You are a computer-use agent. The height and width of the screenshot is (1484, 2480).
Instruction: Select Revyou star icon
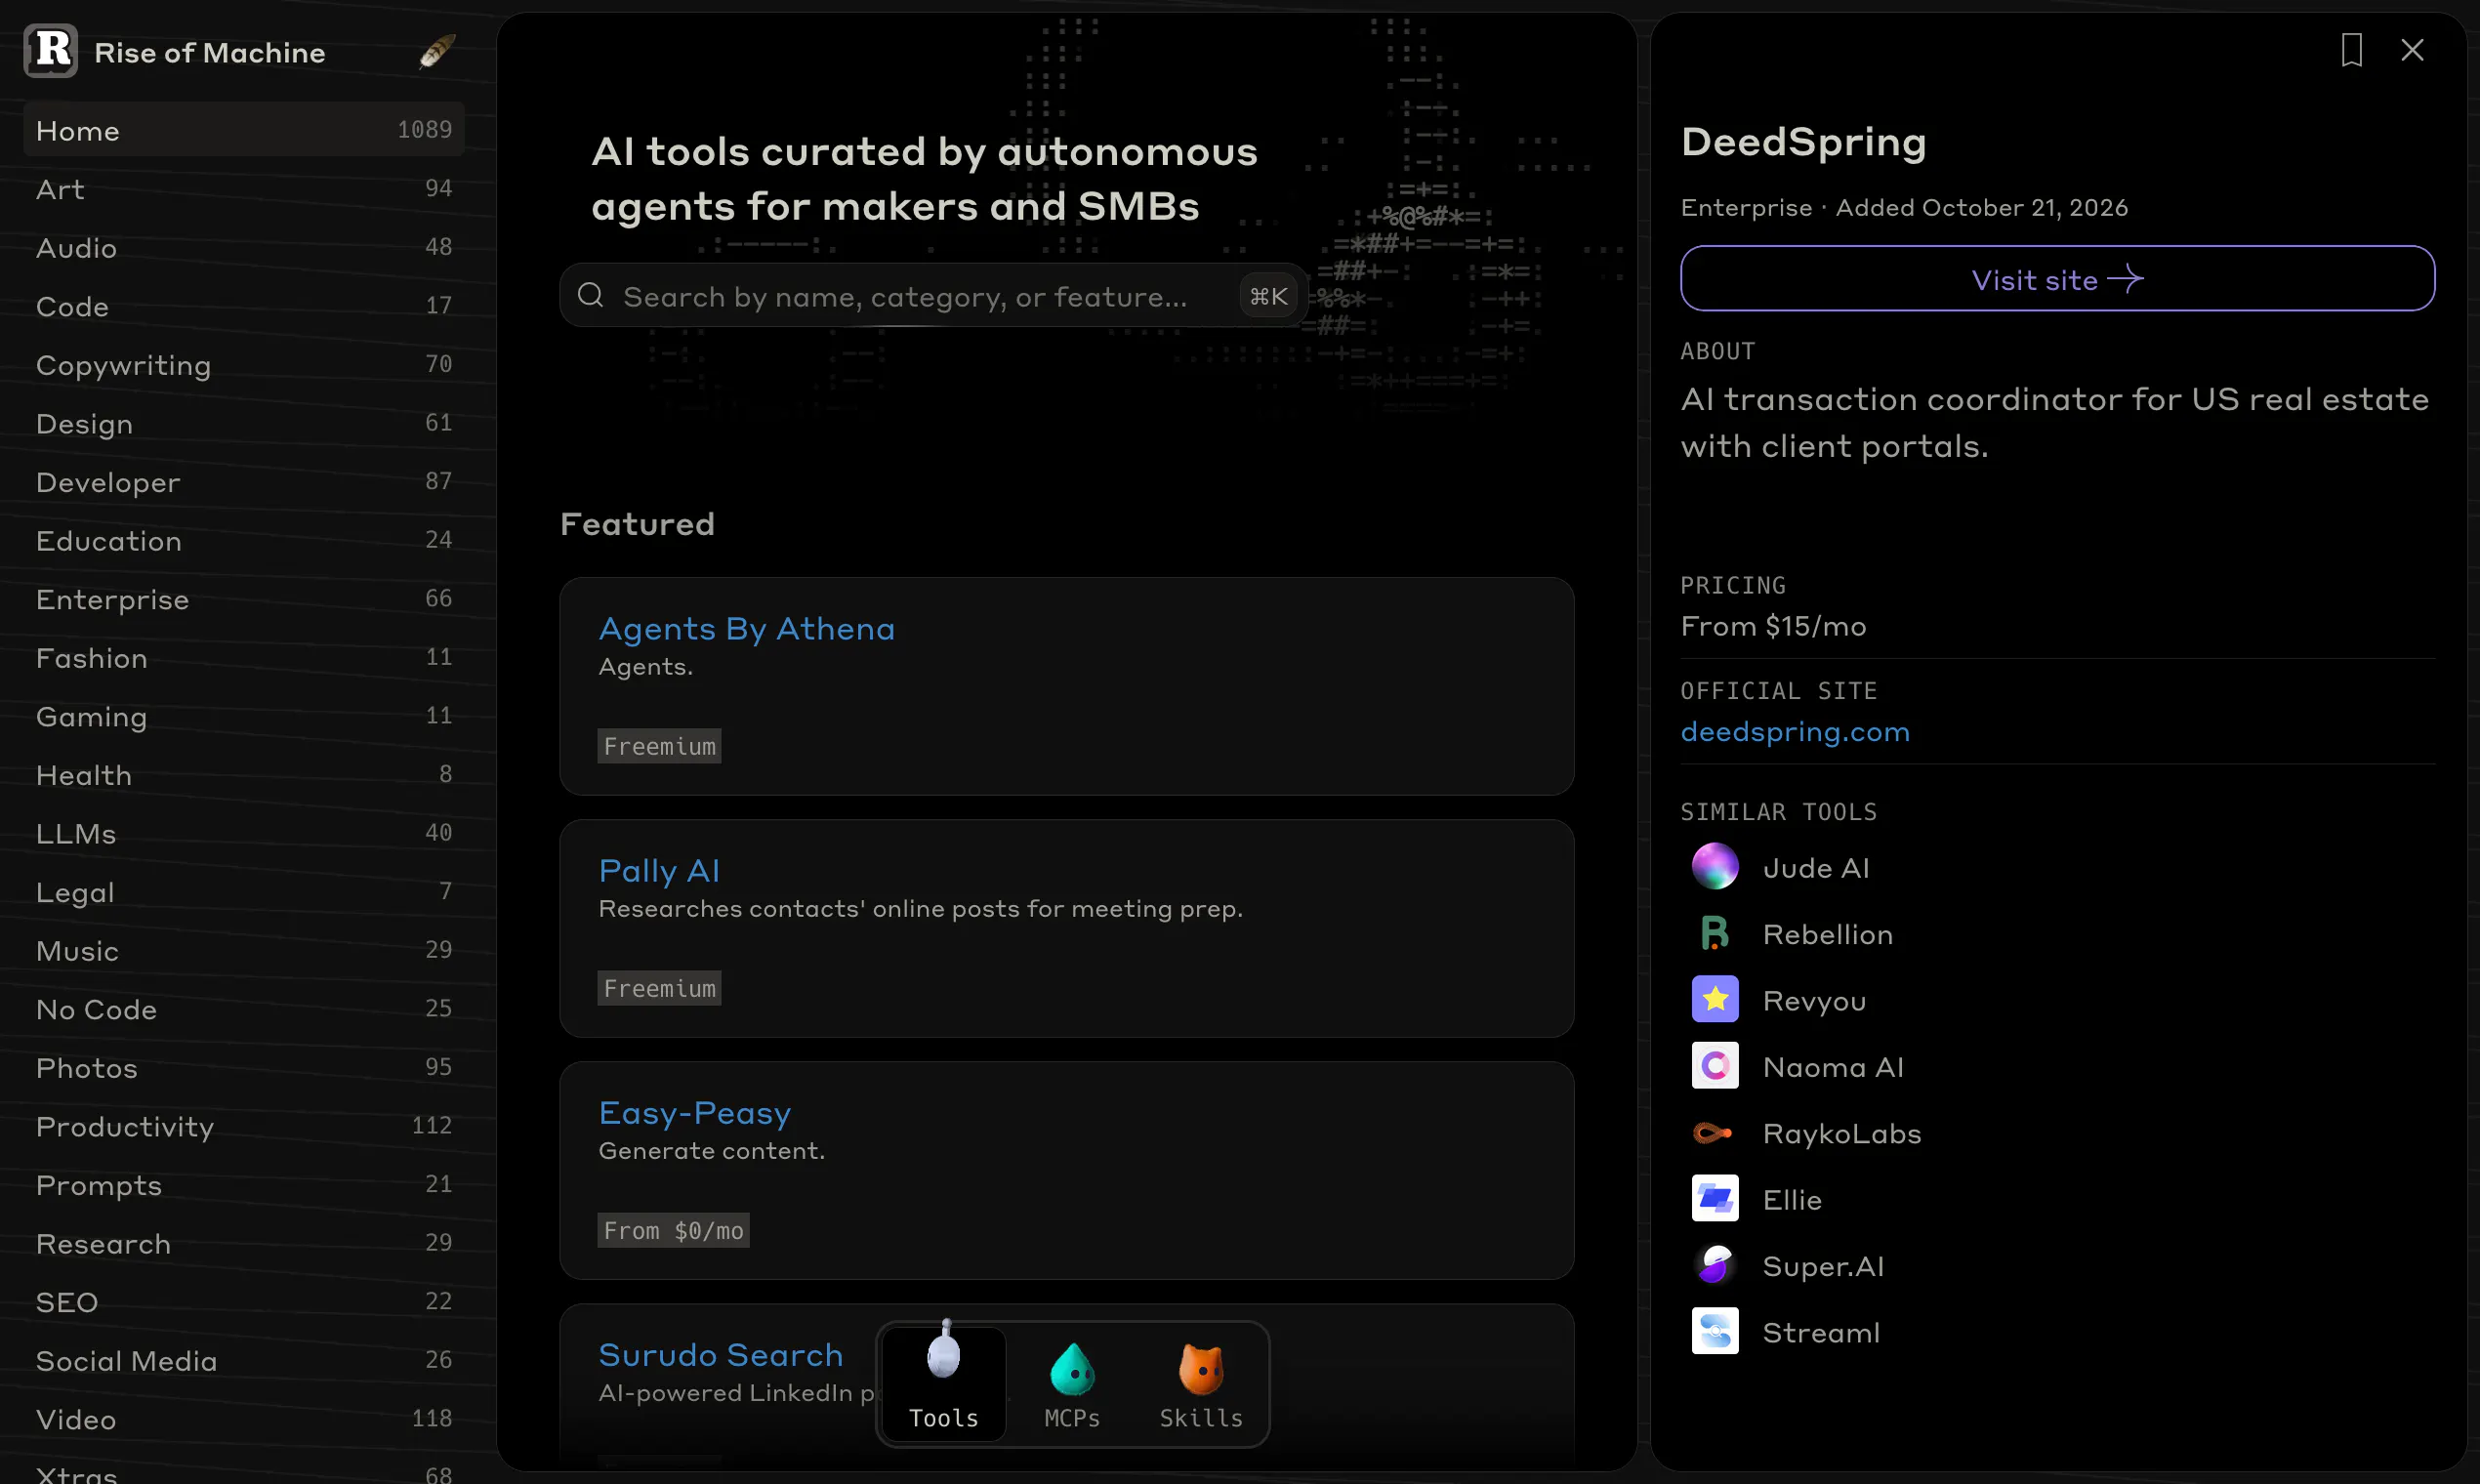click(x=1715, y=999)
